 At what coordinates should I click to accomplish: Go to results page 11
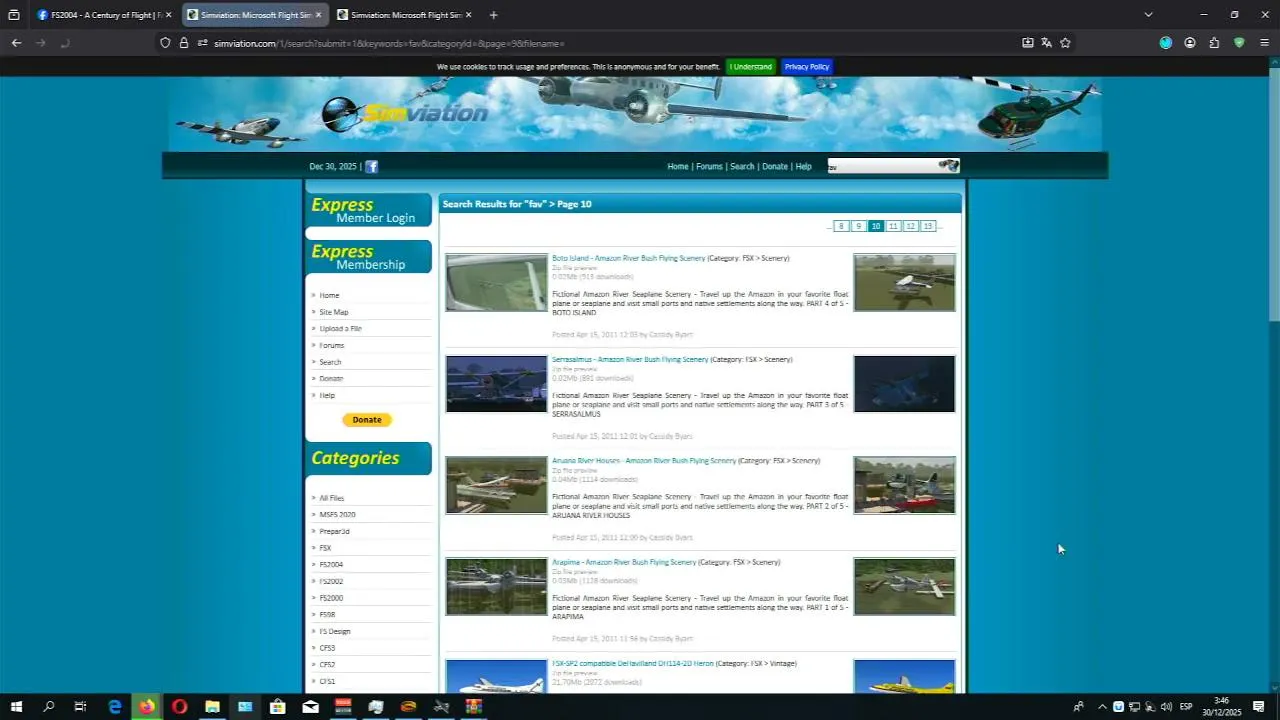click(x=893, y=227)
